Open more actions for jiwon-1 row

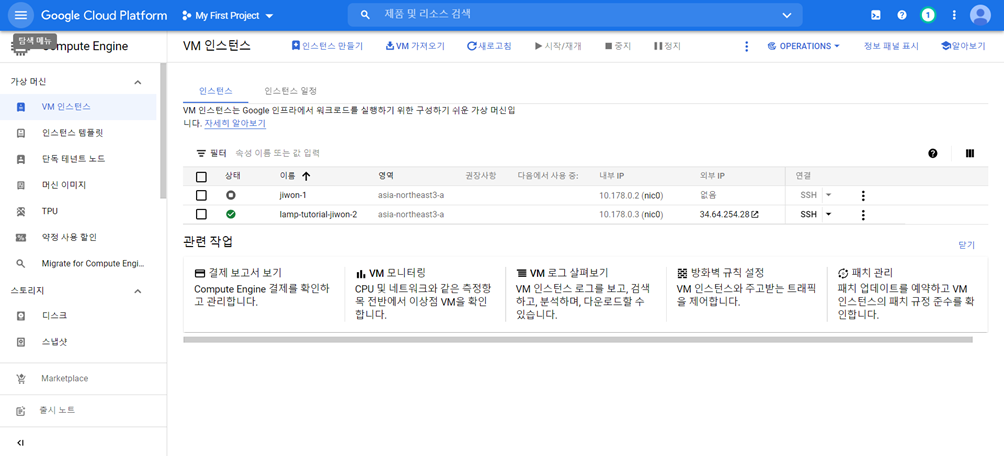[x=862, y=195]
